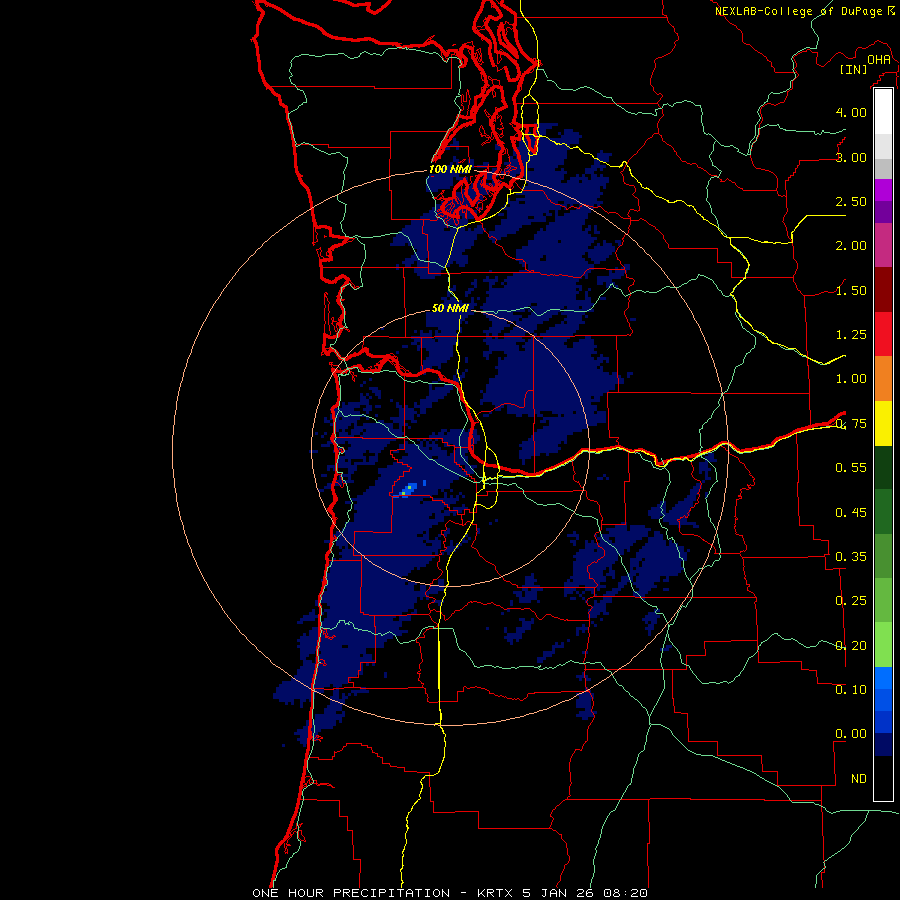The image size is (900, 900).
Task: Select the 0.00 legend value
Action: (851, 734)
